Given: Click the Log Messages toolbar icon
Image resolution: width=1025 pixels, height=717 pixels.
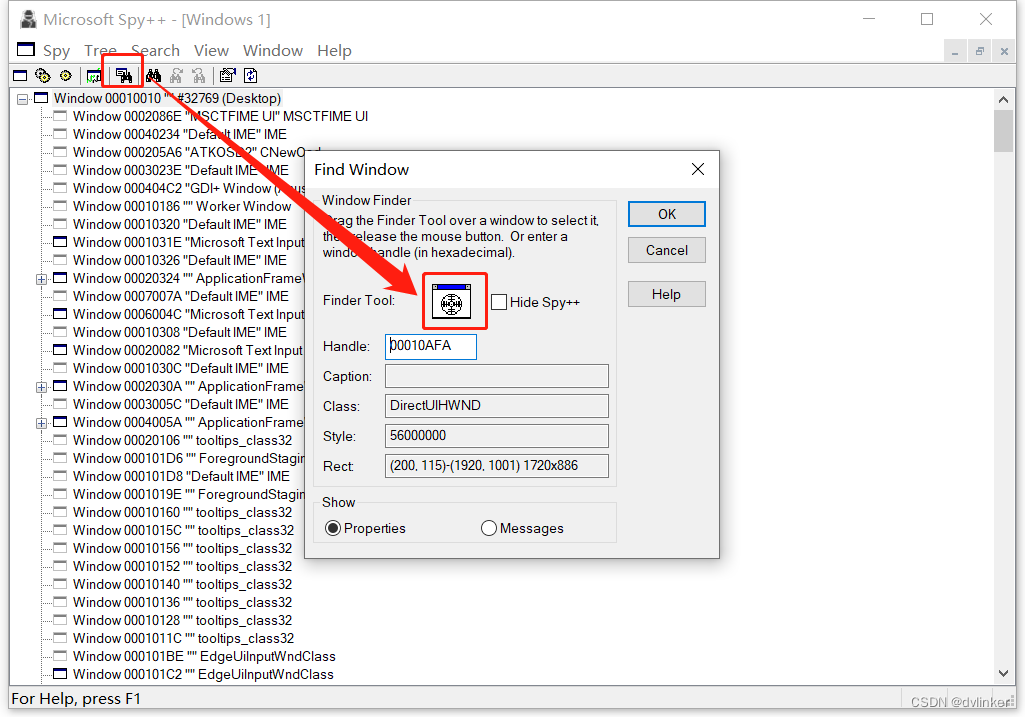Looking at the screenshot, I should click(x=95, y=76).
